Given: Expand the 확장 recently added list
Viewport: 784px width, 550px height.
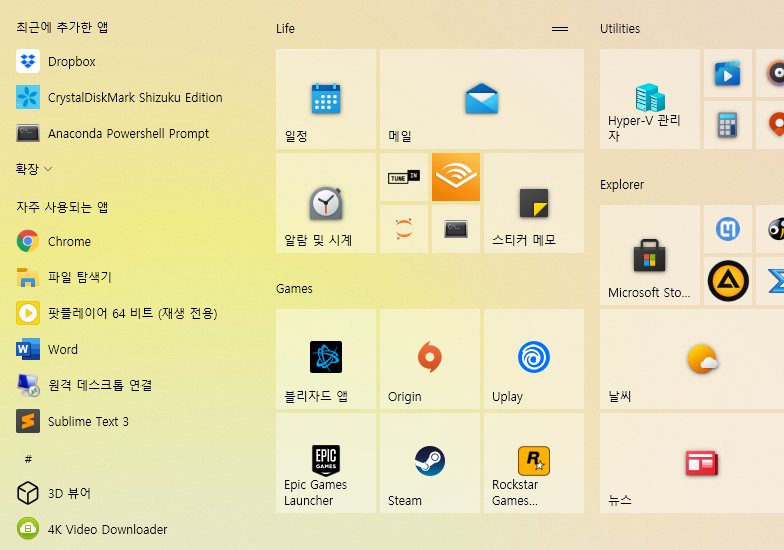Looking at the screenshot, I should (x=34, y=169).
